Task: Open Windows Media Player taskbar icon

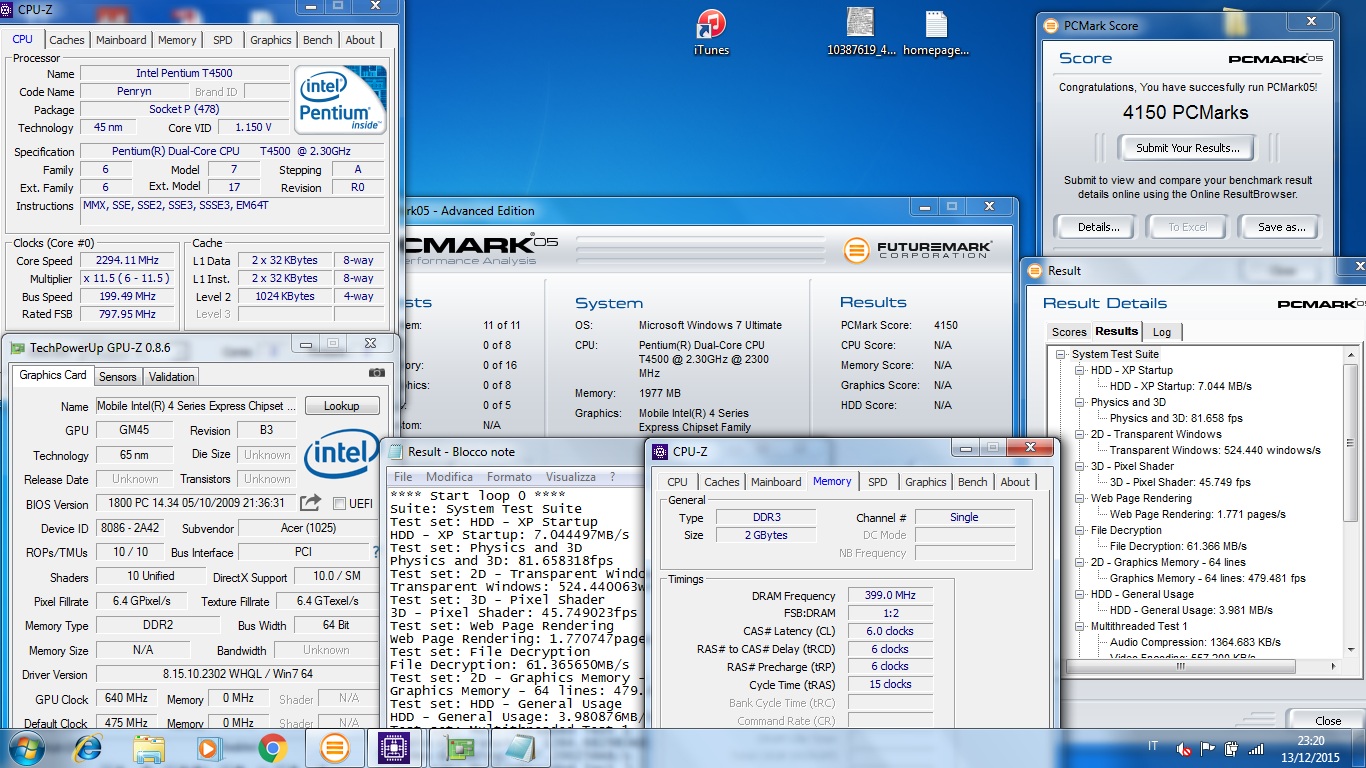Action: pos(210,748)
